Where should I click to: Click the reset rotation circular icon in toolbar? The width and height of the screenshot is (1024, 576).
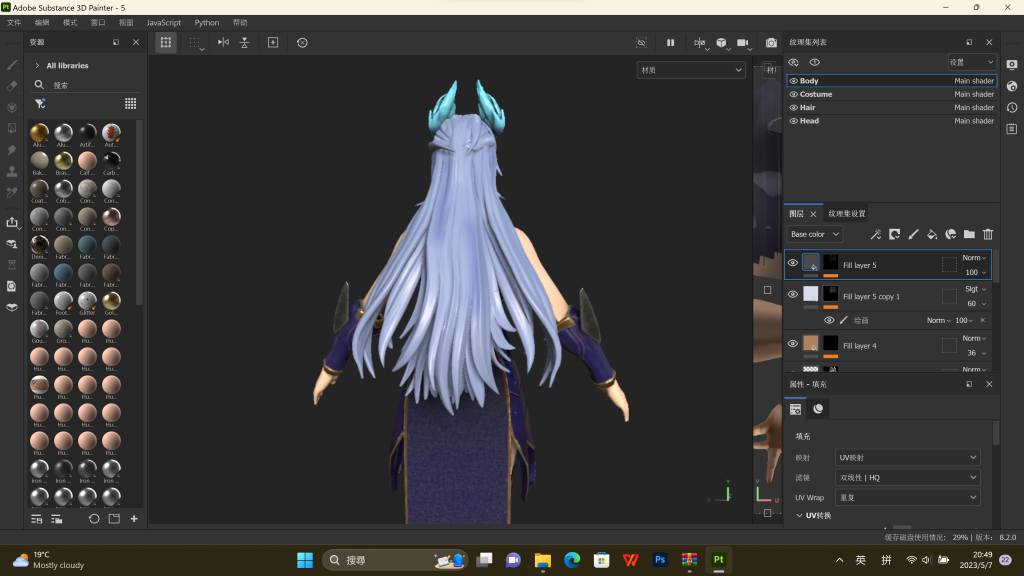click(x=302, y=42)
